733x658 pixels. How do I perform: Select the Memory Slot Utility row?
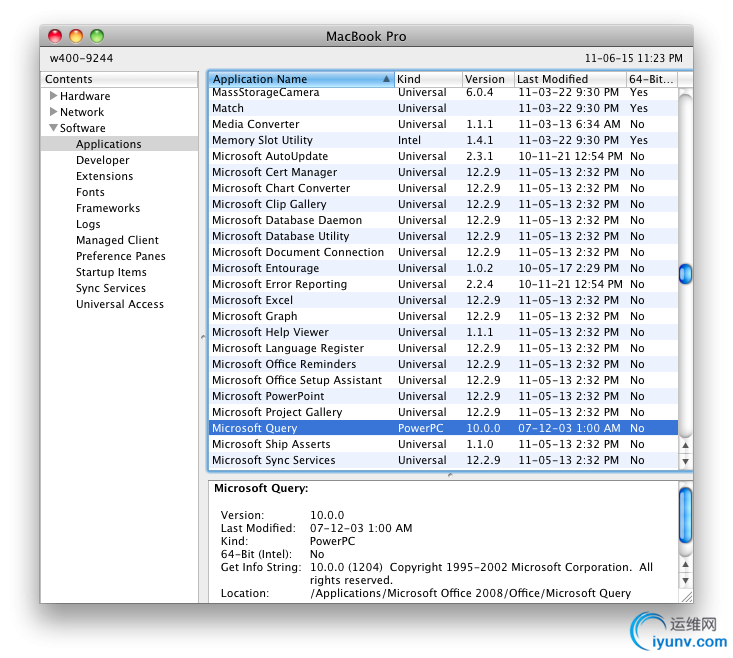point(443,140)
